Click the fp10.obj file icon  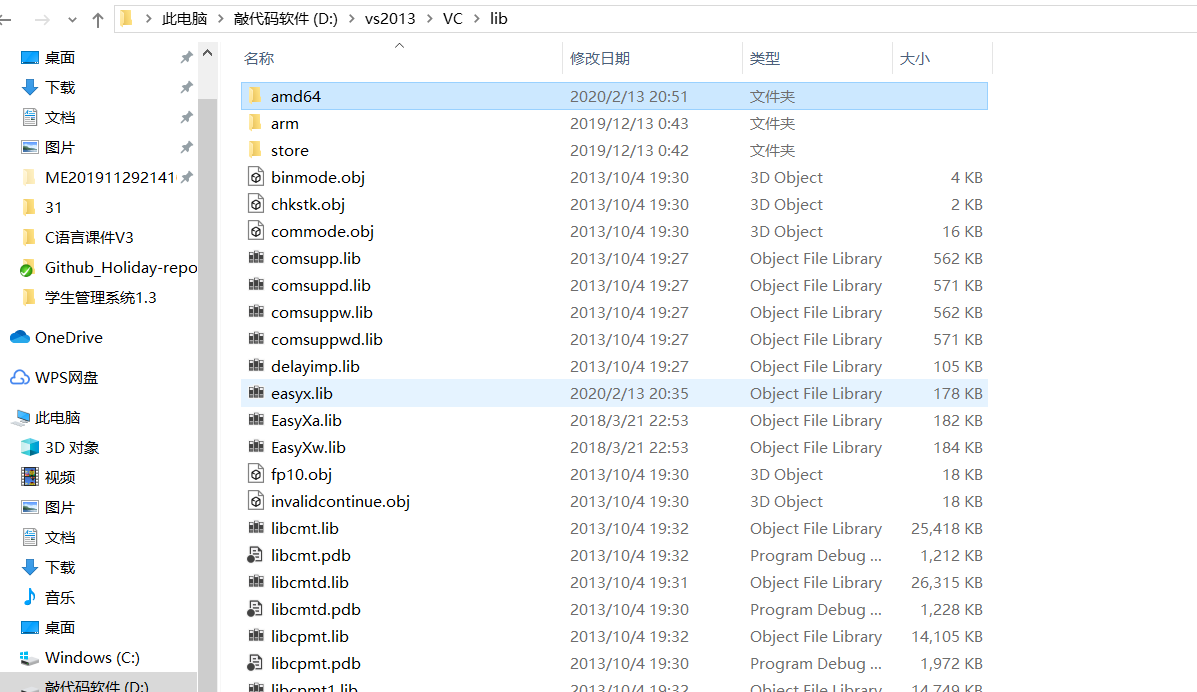(256, 474)
